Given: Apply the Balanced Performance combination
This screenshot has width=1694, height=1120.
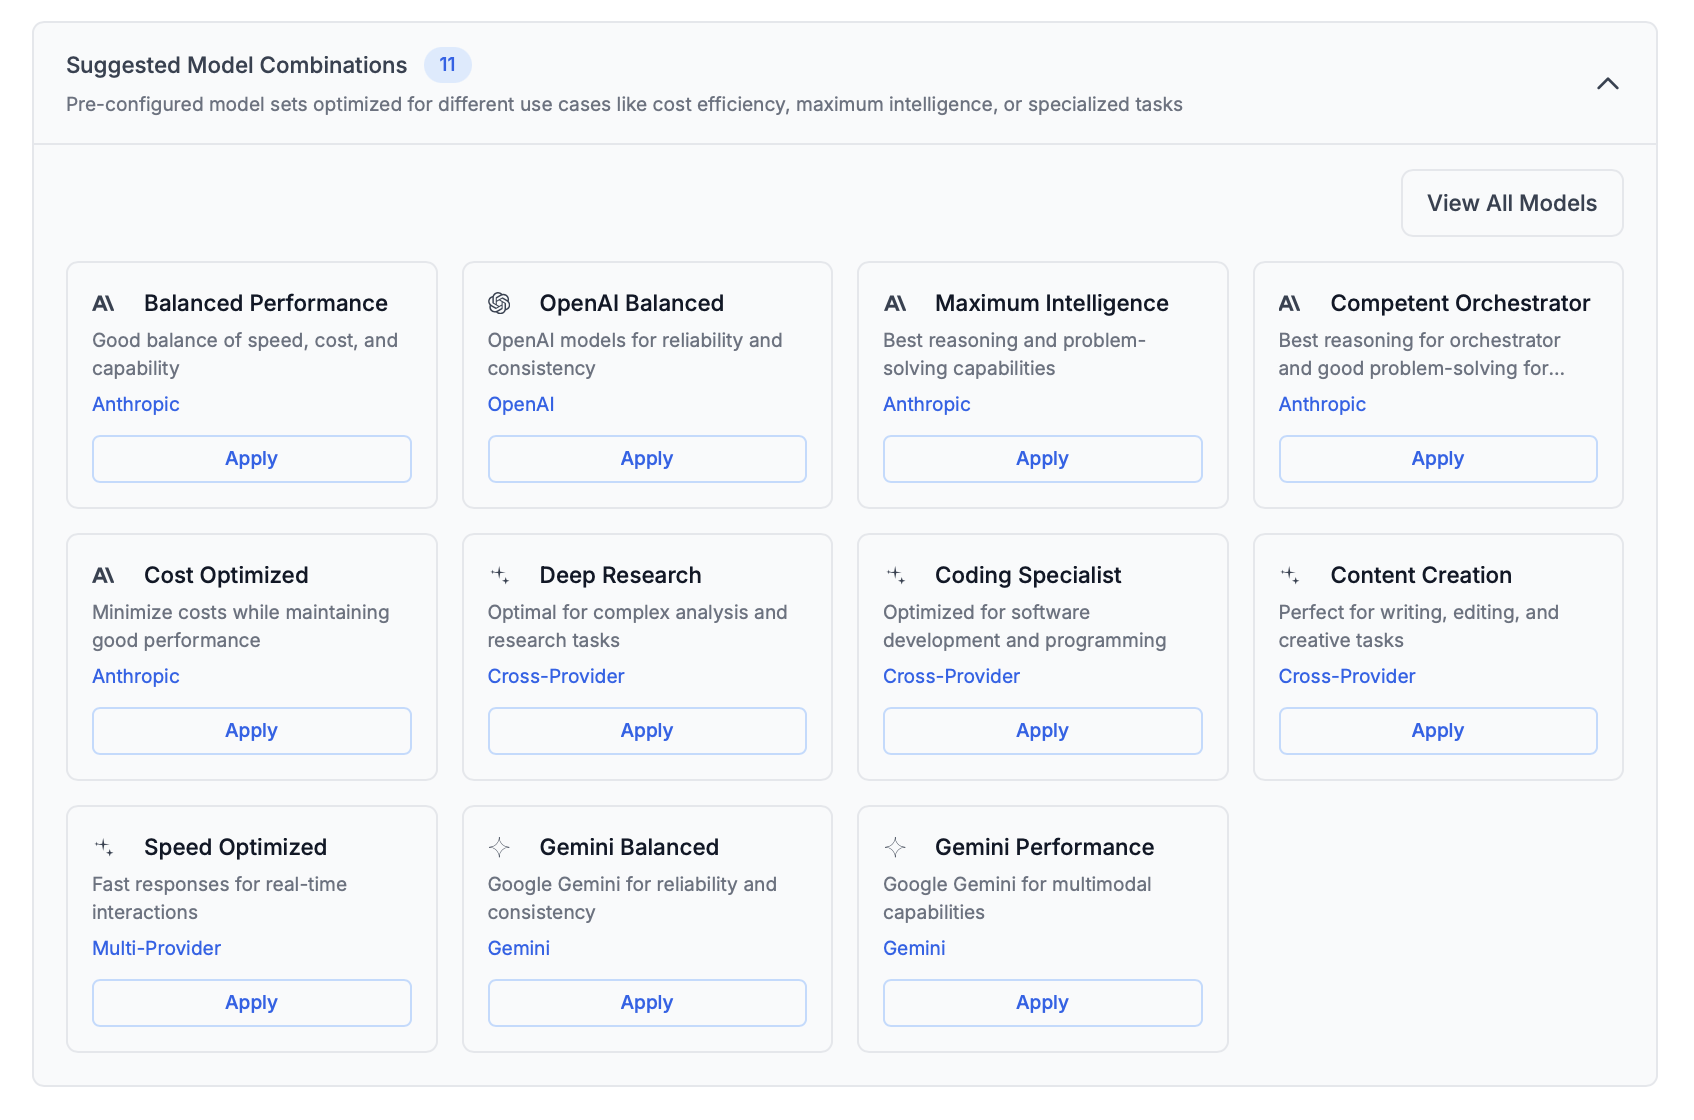Looking at the screenshot, I should pyautogui.click(x=251, y=459).
